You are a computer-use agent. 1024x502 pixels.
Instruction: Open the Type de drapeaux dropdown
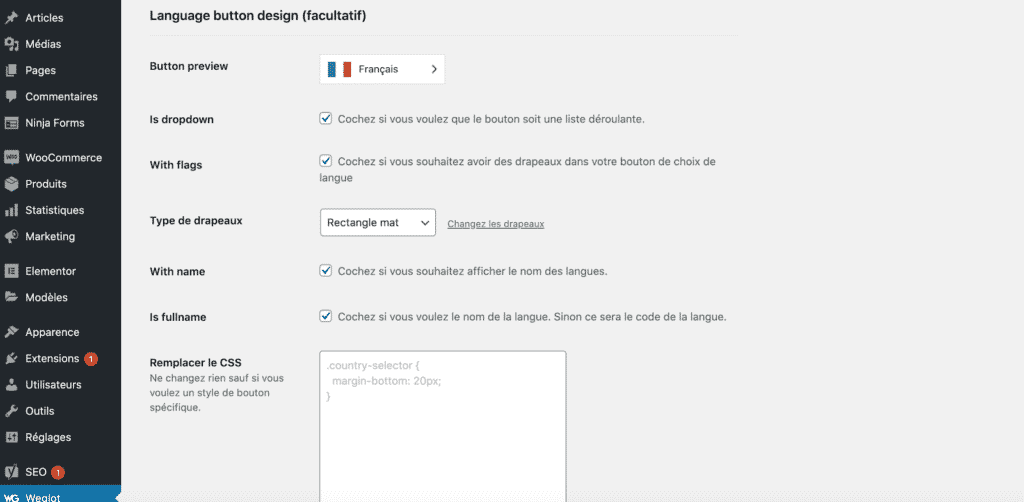pyautogui.click(x=377, y=223)
